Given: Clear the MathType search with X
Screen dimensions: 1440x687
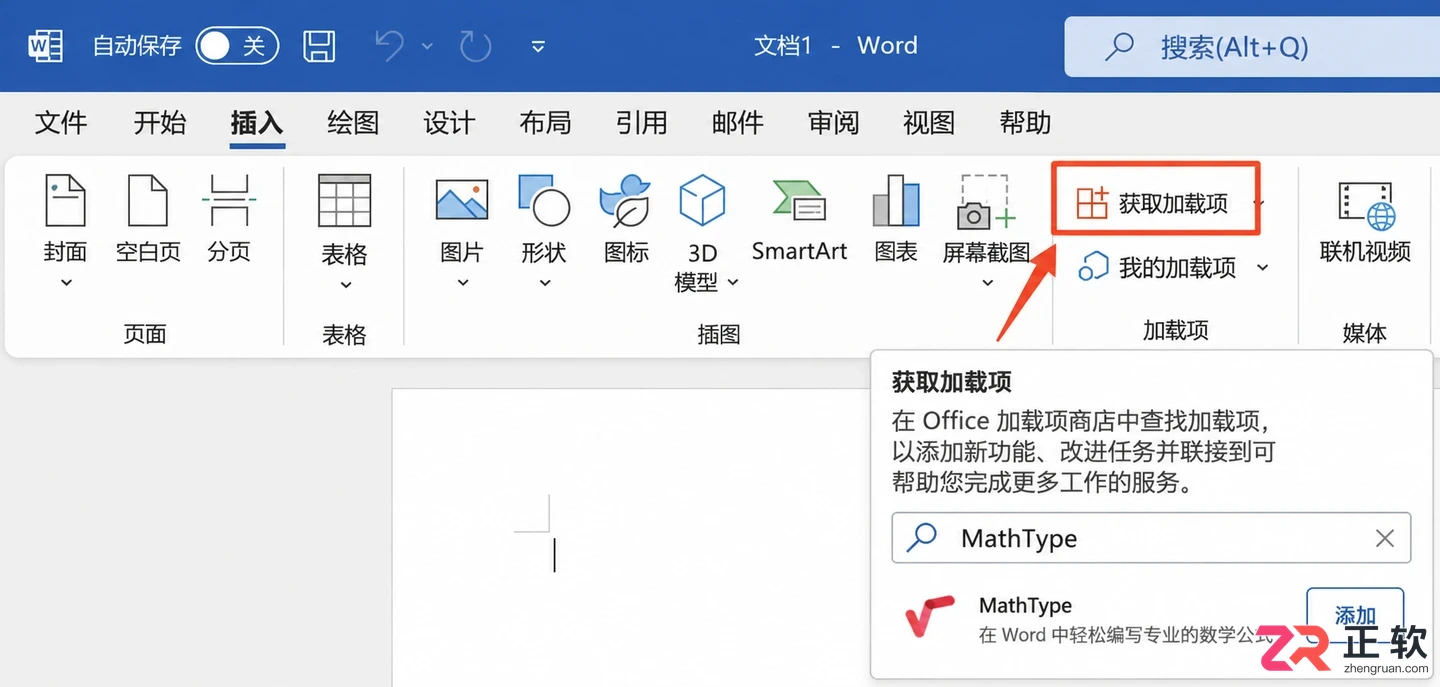Looking at the screenshot, I should pyautogui.click(x=1385, y=538).
